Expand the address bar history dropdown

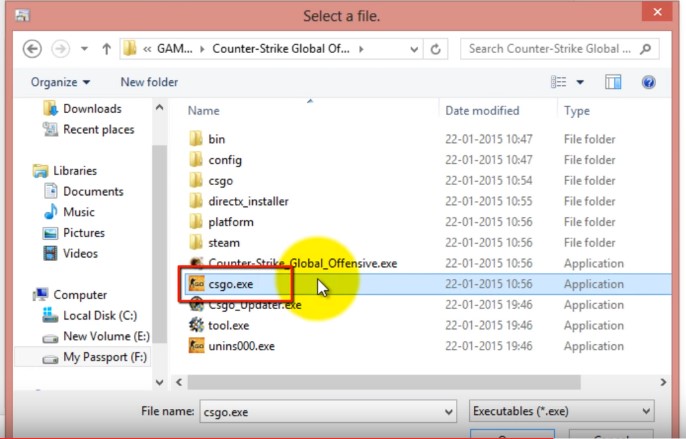point(413,49)
